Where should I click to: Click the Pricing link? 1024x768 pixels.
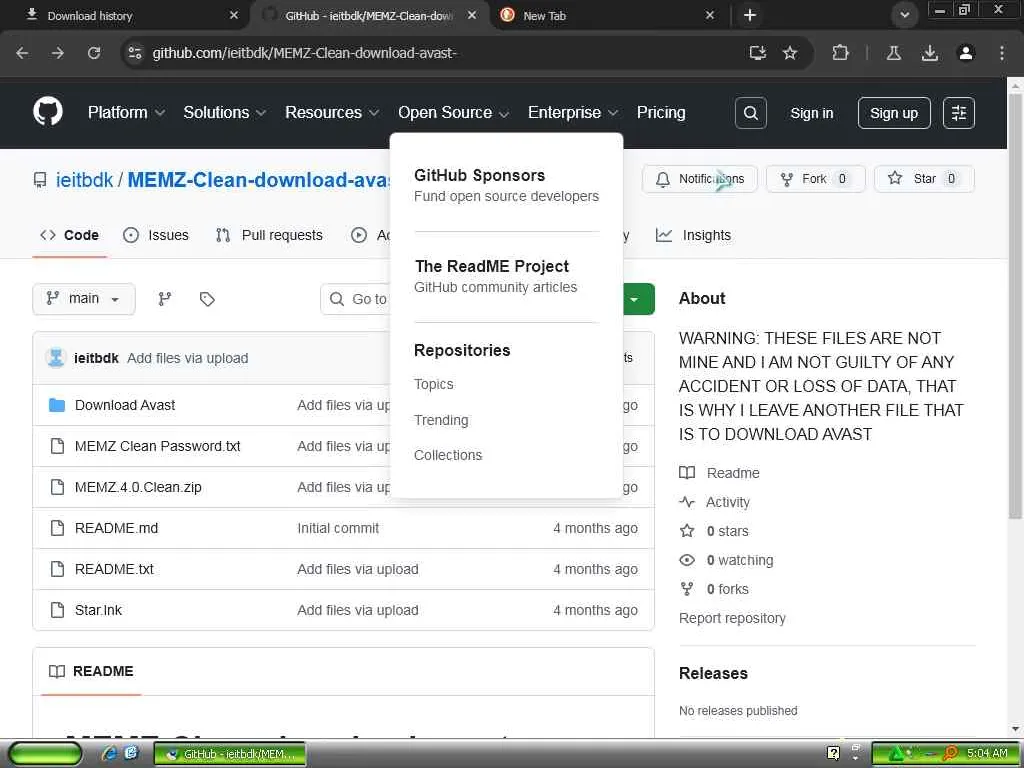click(x=661, y=112)
